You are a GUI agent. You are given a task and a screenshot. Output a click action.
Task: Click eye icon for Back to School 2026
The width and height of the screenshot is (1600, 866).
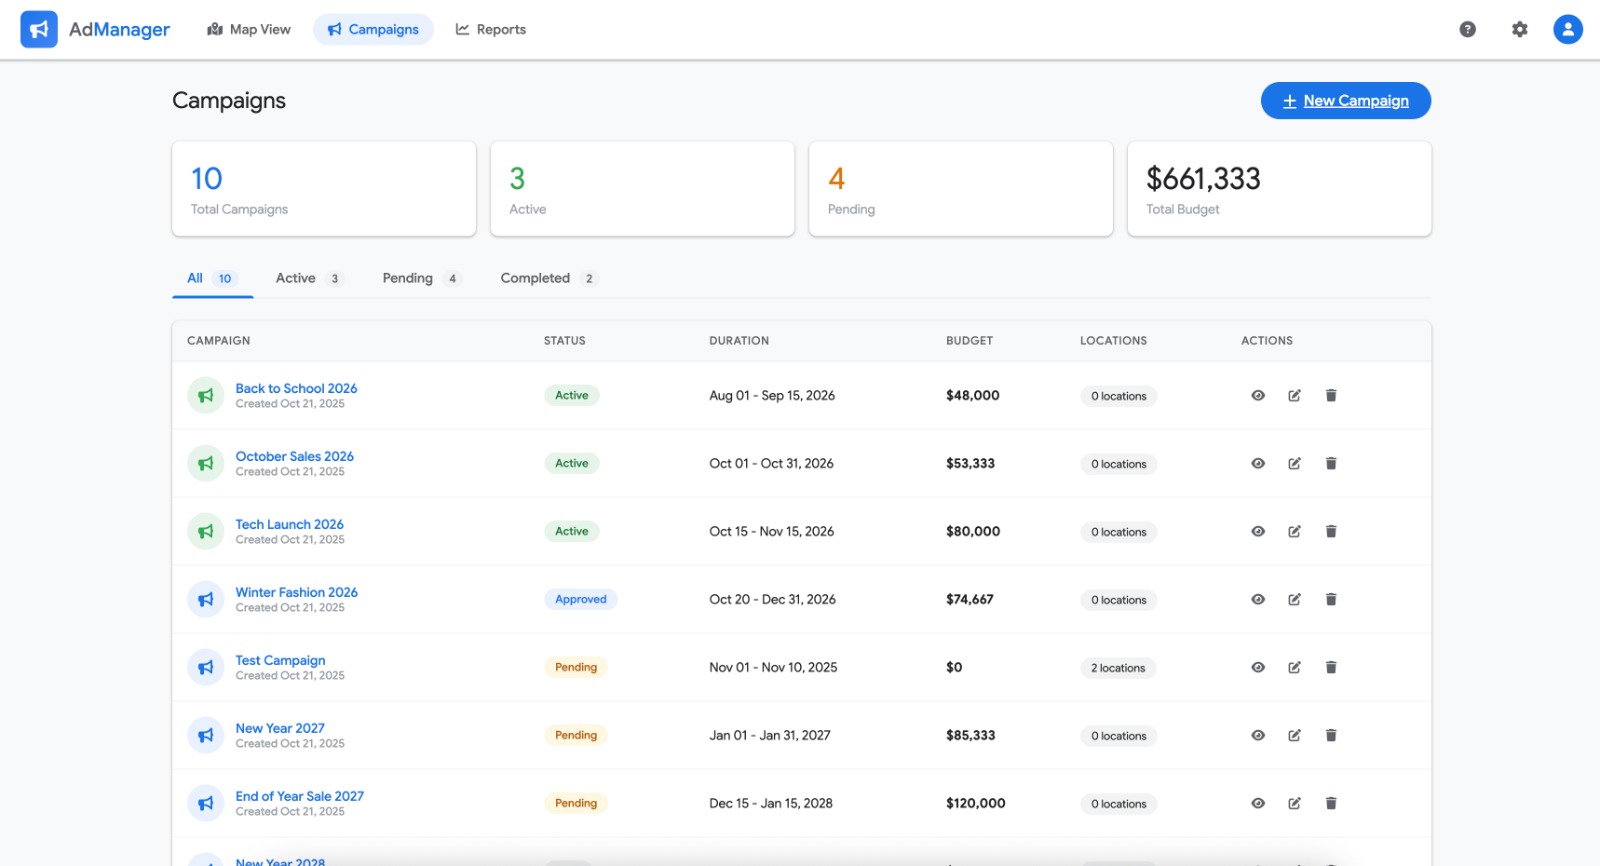click(1258, 396)
